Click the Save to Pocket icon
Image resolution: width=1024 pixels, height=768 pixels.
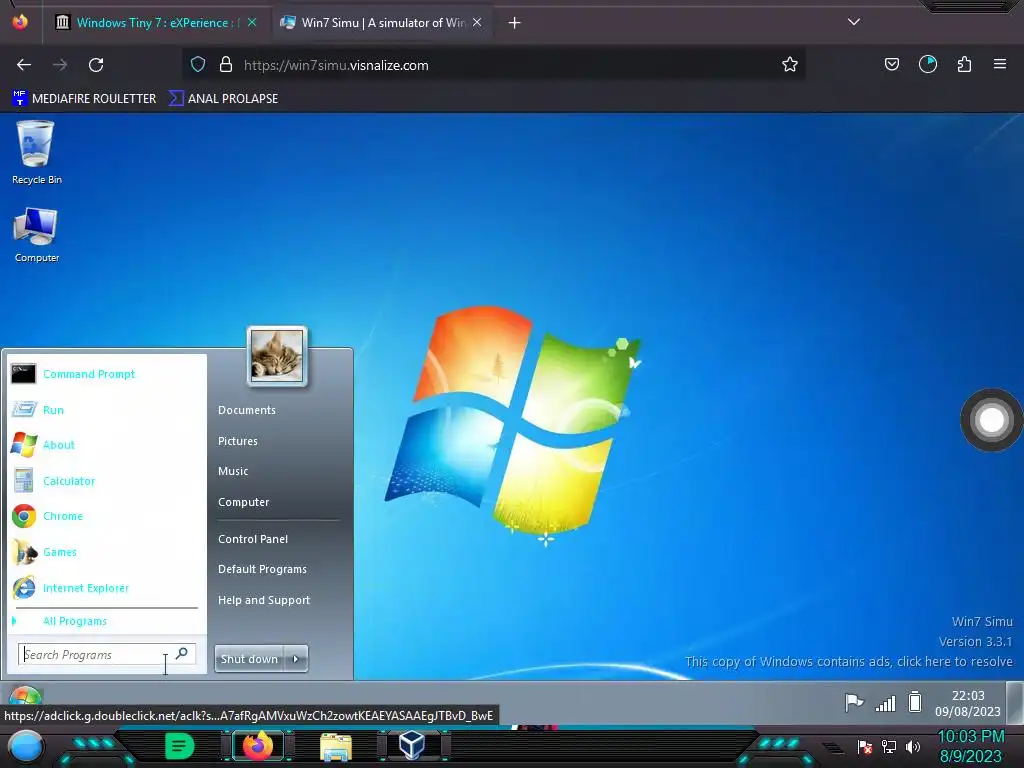[891, 65]
